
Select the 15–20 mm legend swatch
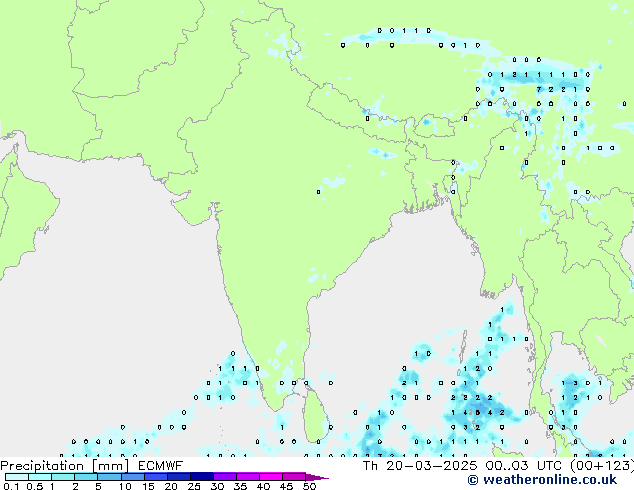click(155, 477)
